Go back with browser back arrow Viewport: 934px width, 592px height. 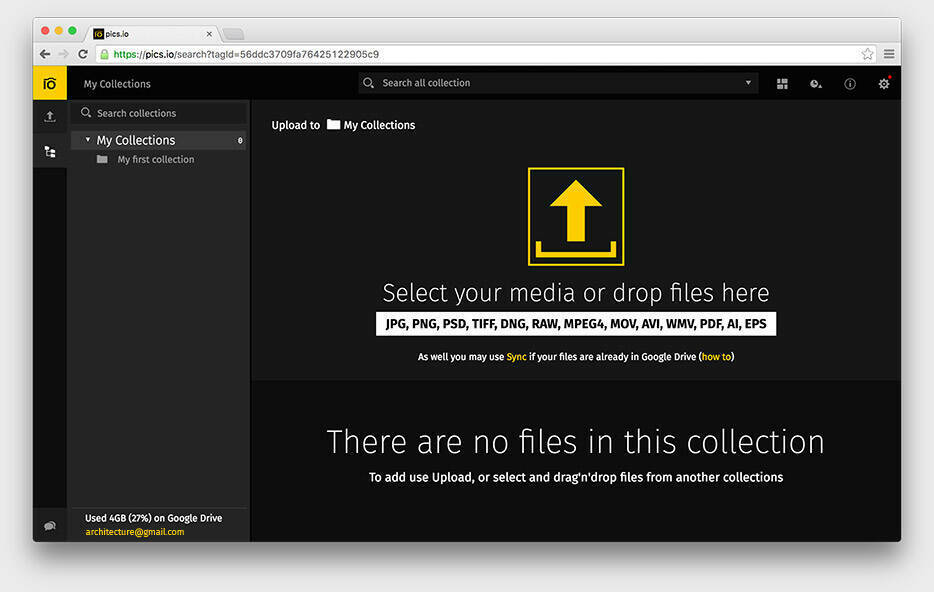[45, 54]
